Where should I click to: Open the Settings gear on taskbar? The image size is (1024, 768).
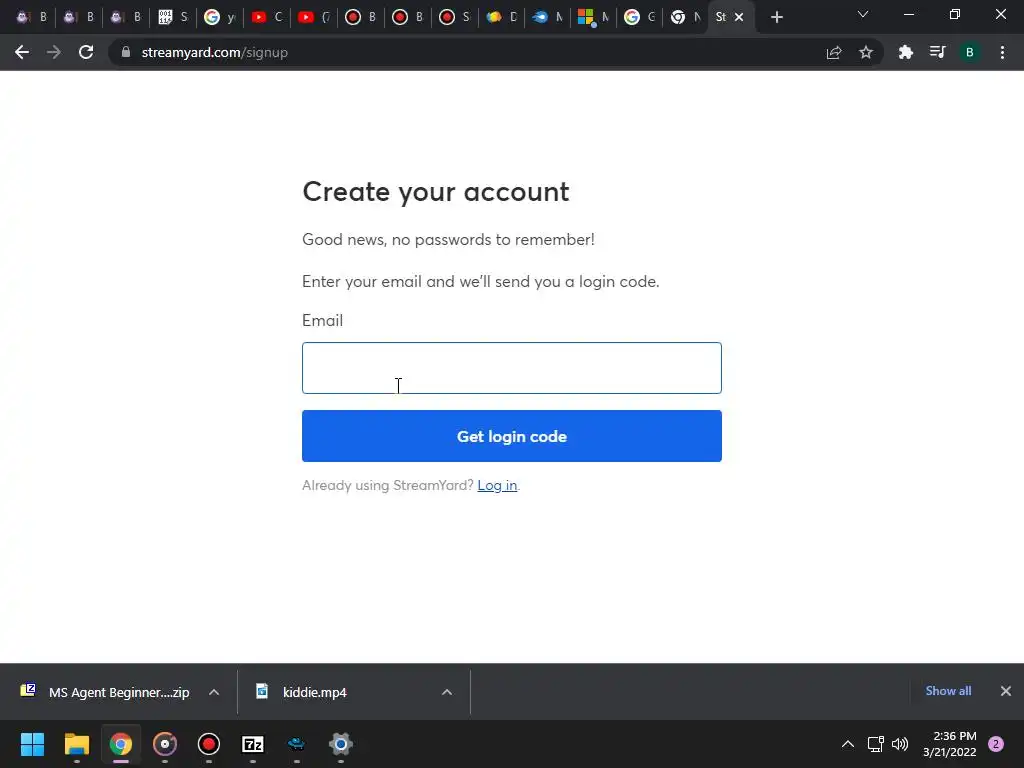(x=341, y=744)
